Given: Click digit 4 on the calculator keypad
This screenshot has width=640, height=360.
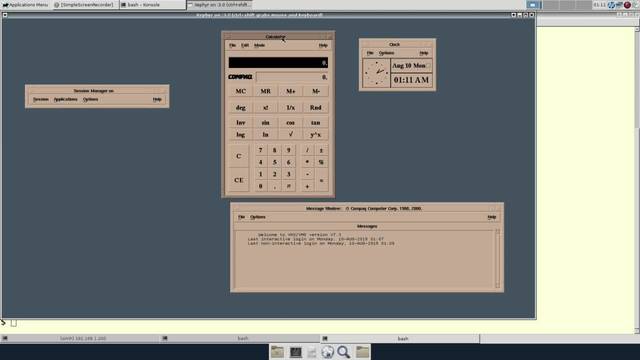Looking at the screenshot, I should 260,162.
